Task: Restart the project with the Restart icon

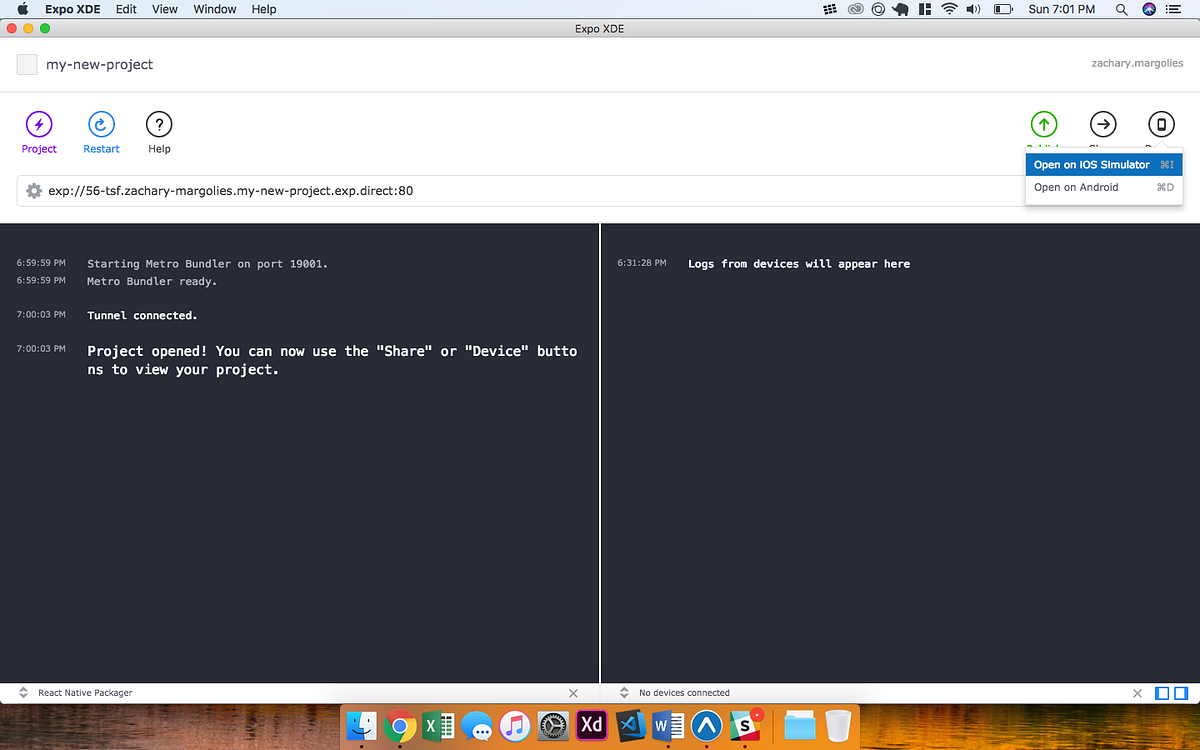Action: (101, 124)
